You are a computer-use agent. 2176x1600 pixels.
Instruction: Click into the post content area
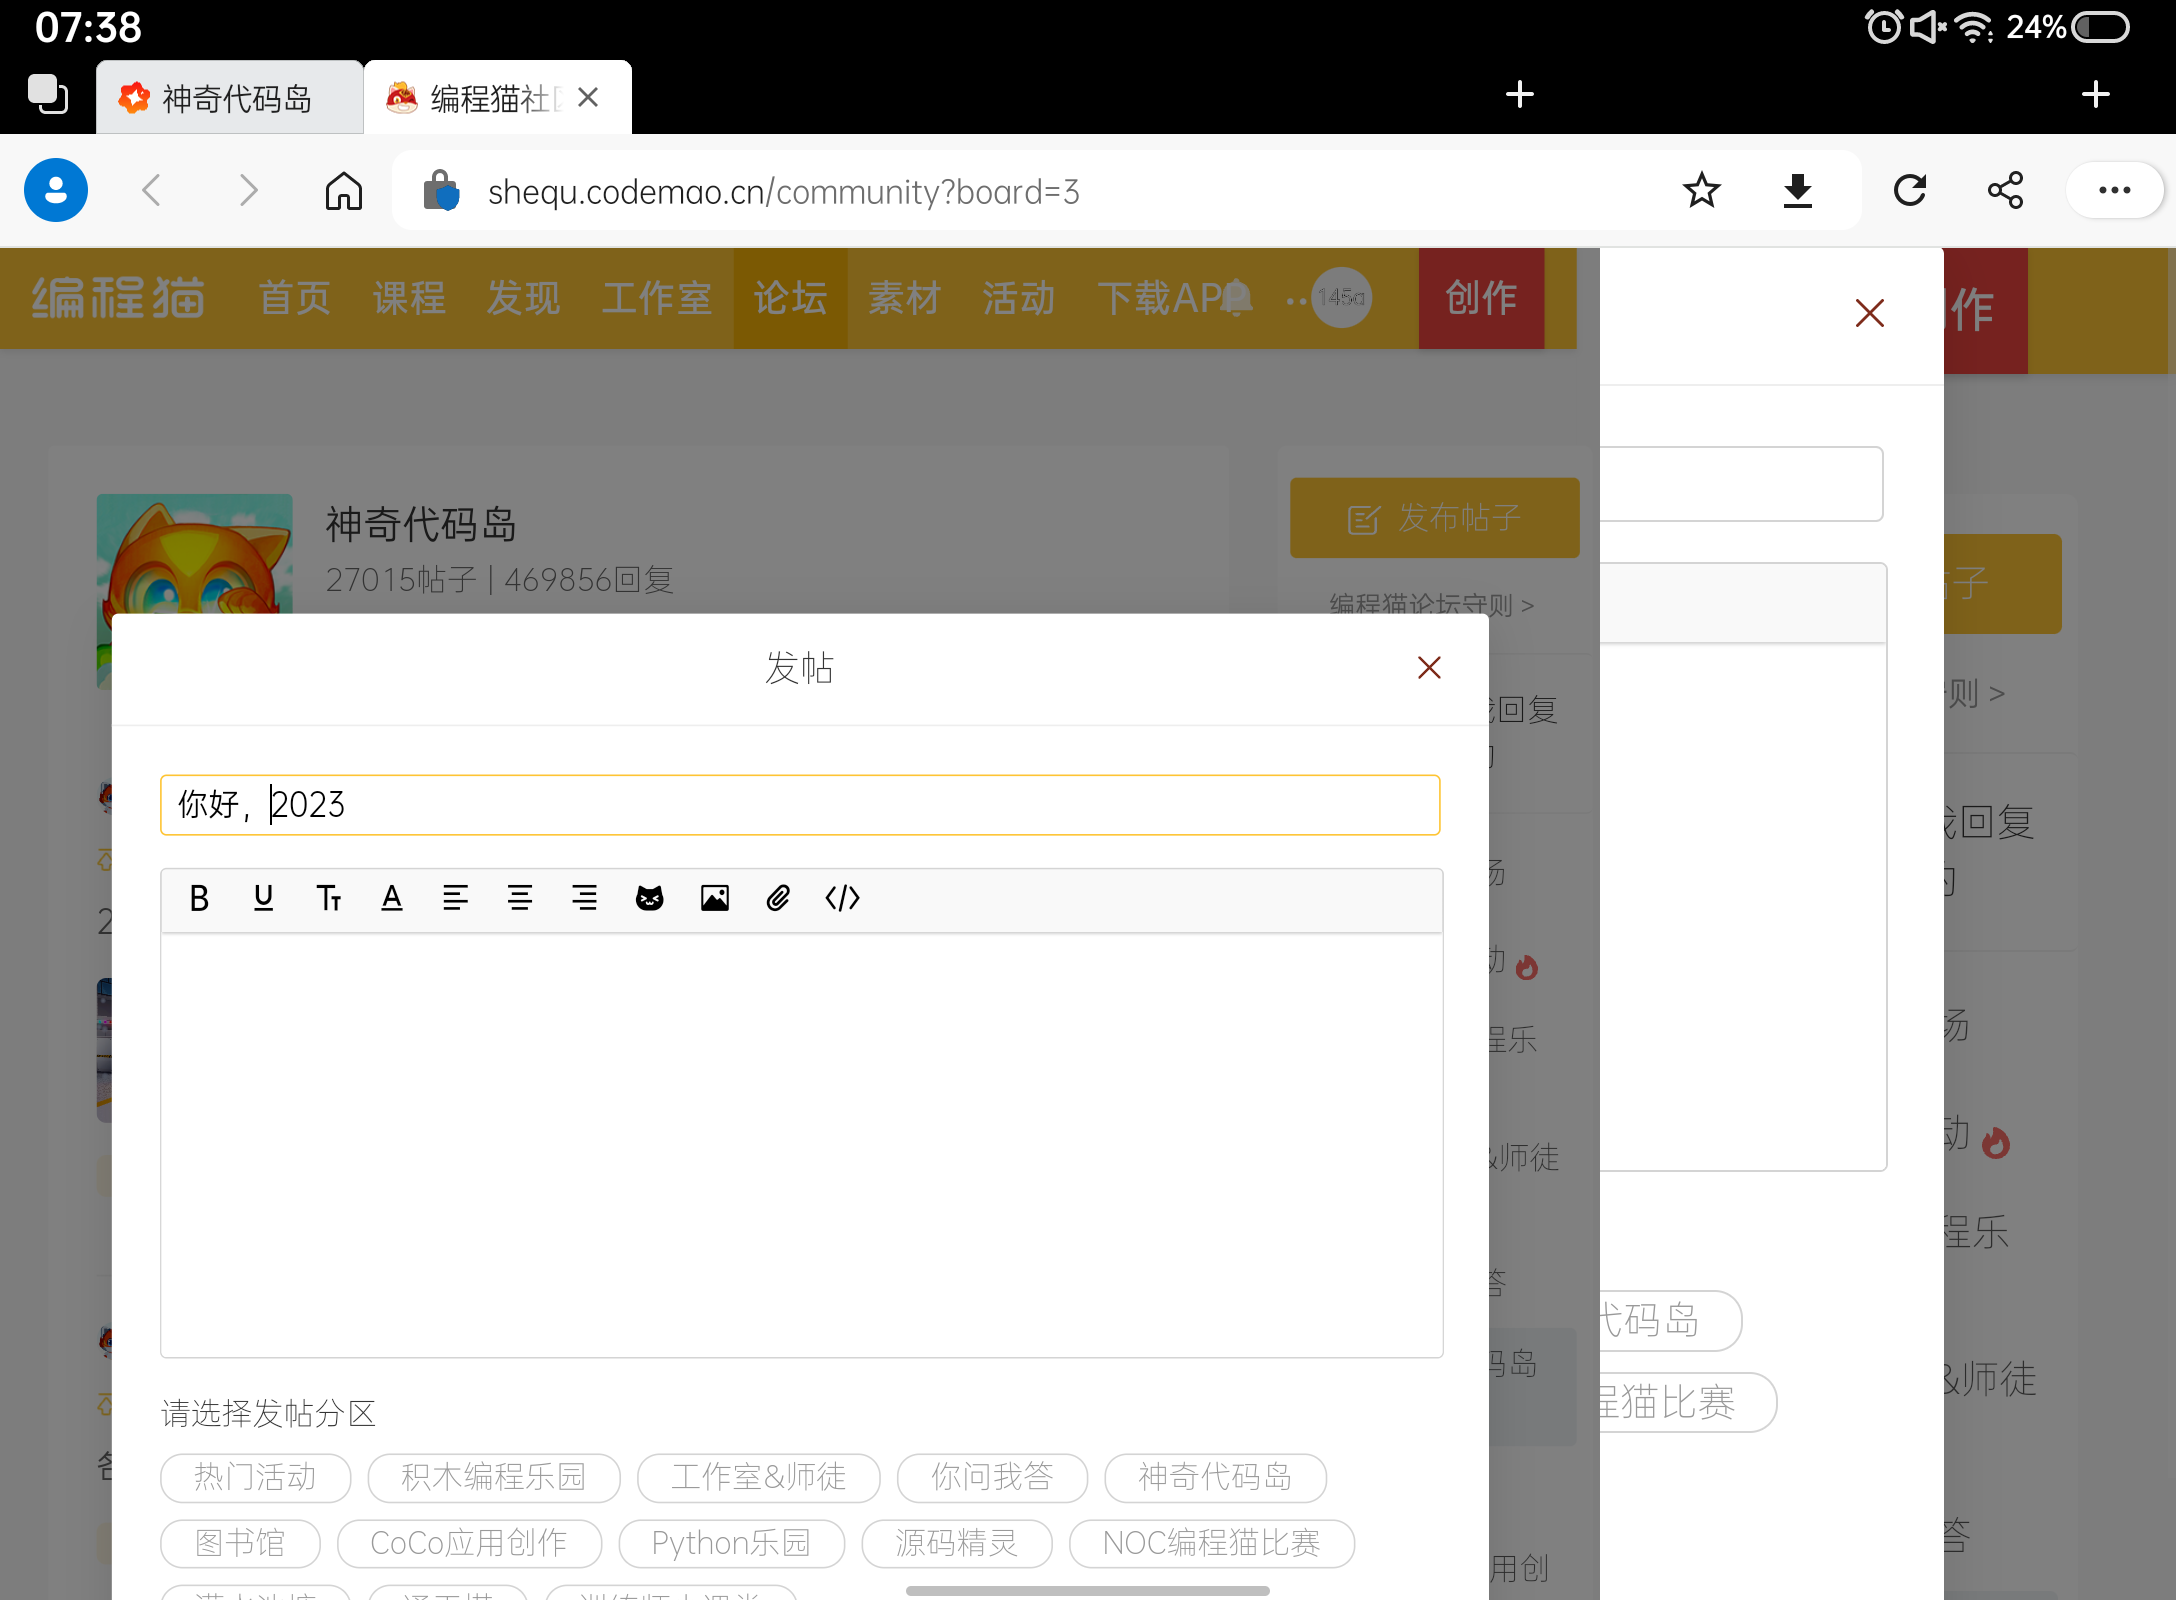801,1145
